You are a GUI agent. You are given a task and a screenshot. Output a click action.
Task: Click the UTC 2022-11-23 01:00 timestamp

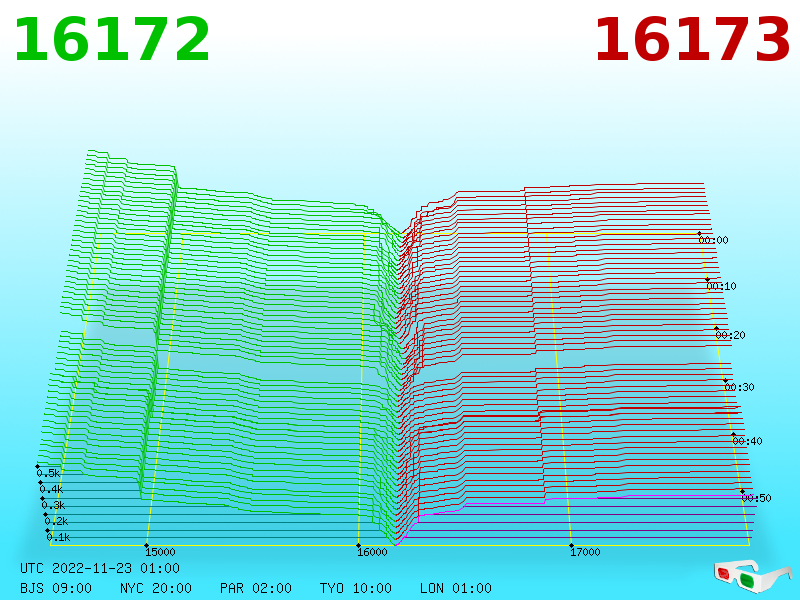100,568
